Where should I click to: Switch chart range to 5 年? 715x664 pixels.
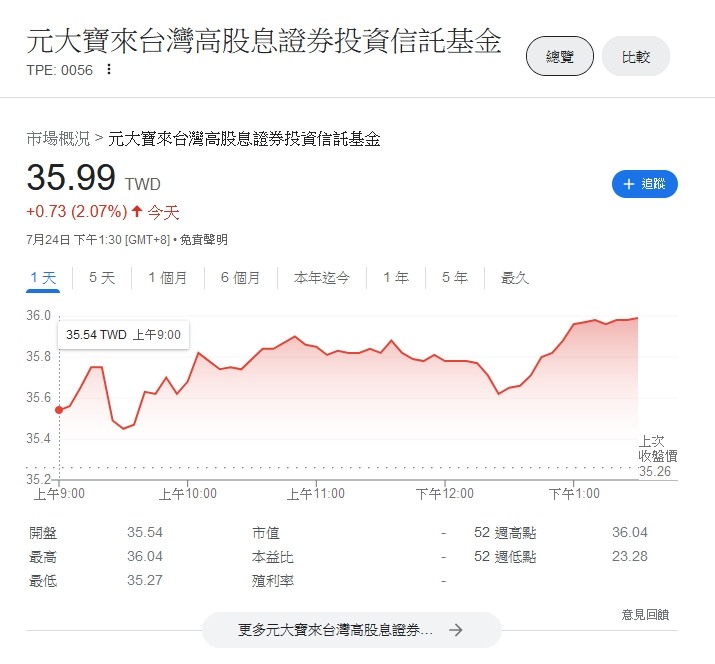coord(455,277)
